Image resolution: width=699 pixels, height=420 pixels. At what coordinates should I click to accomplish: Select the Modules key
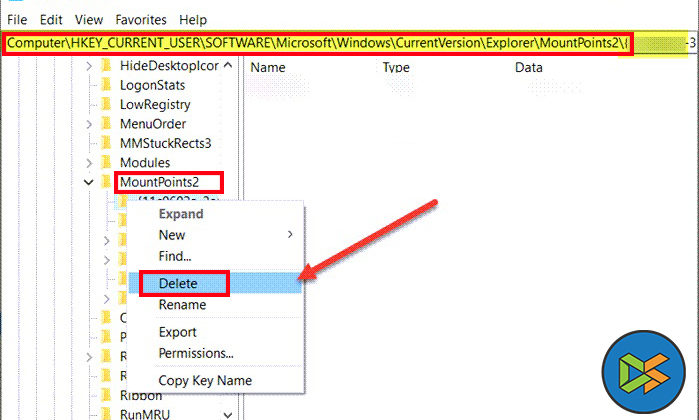pos(145,163)
